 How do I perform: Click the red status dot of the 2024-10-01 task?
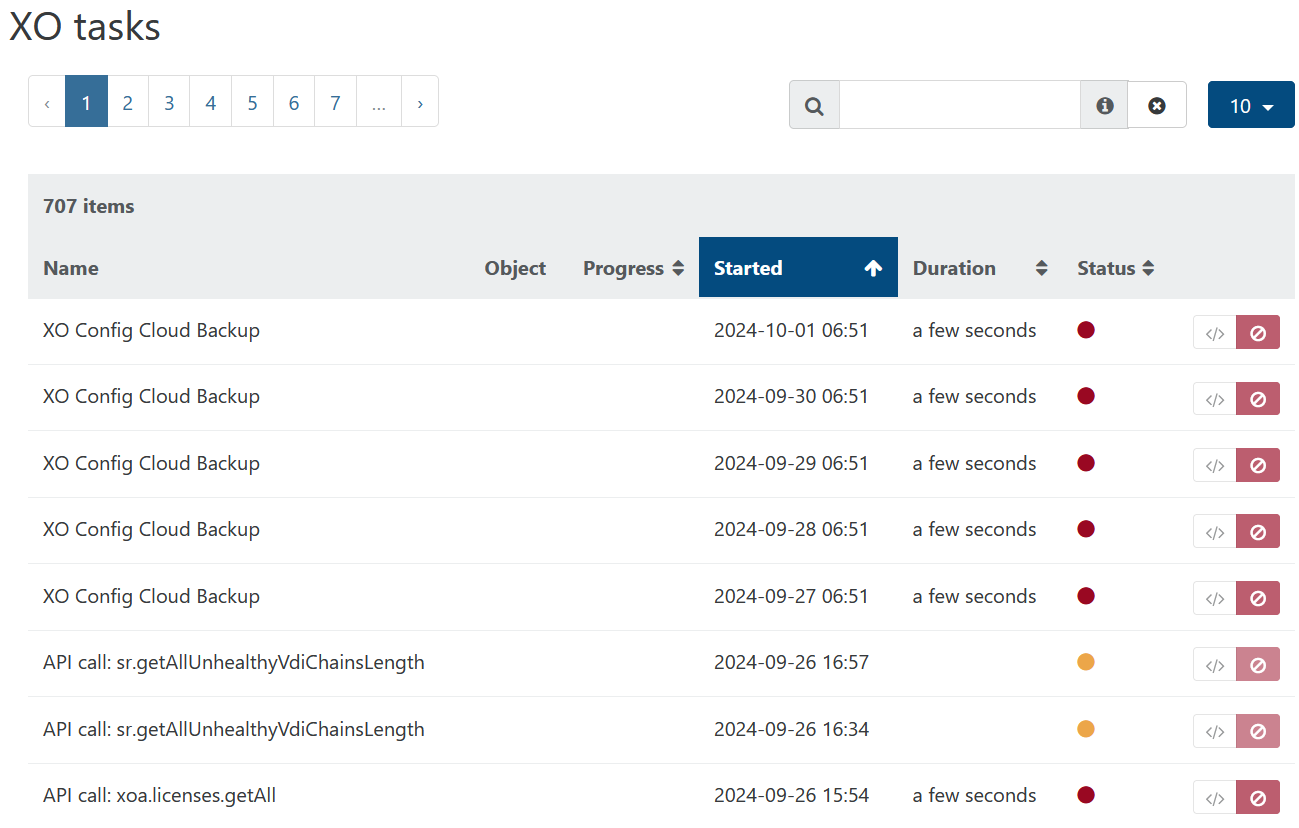[1086, 329]
